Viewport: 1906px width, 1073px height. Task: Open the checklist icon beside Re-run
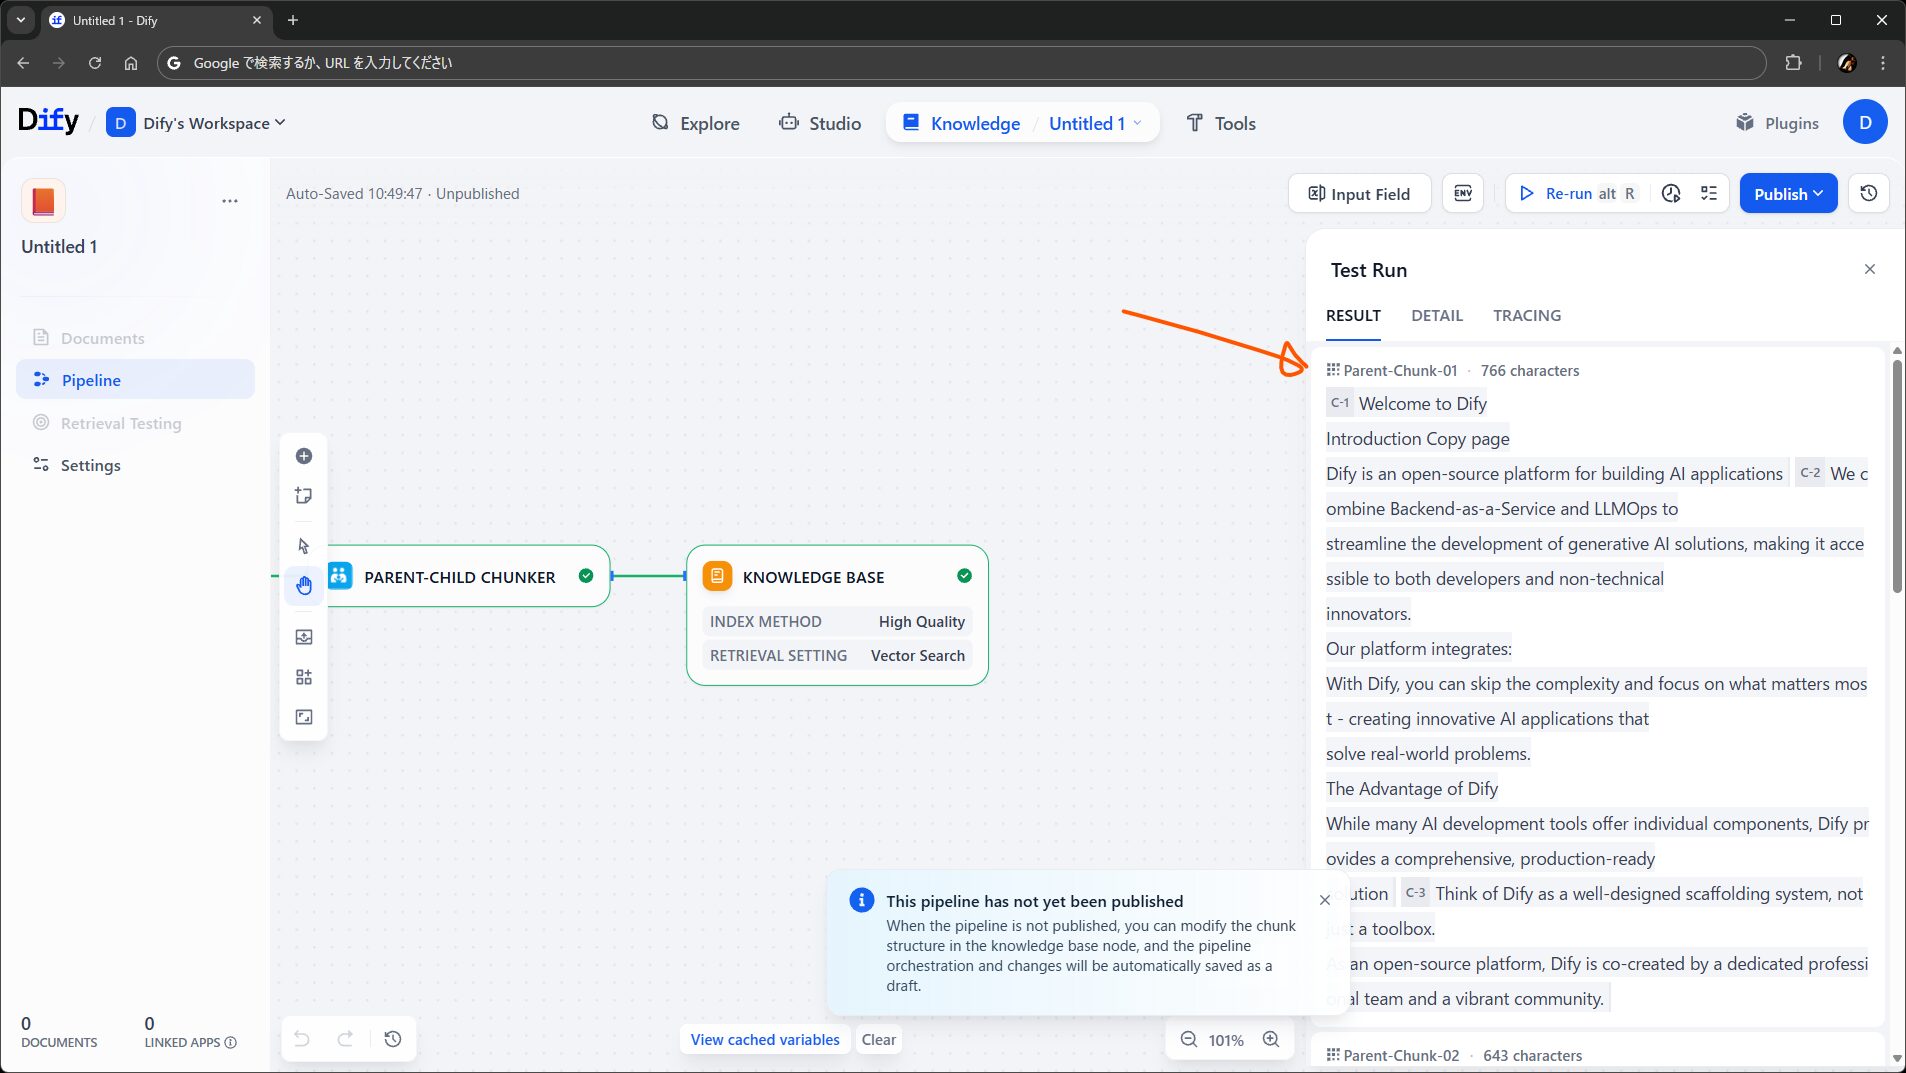1709,194
